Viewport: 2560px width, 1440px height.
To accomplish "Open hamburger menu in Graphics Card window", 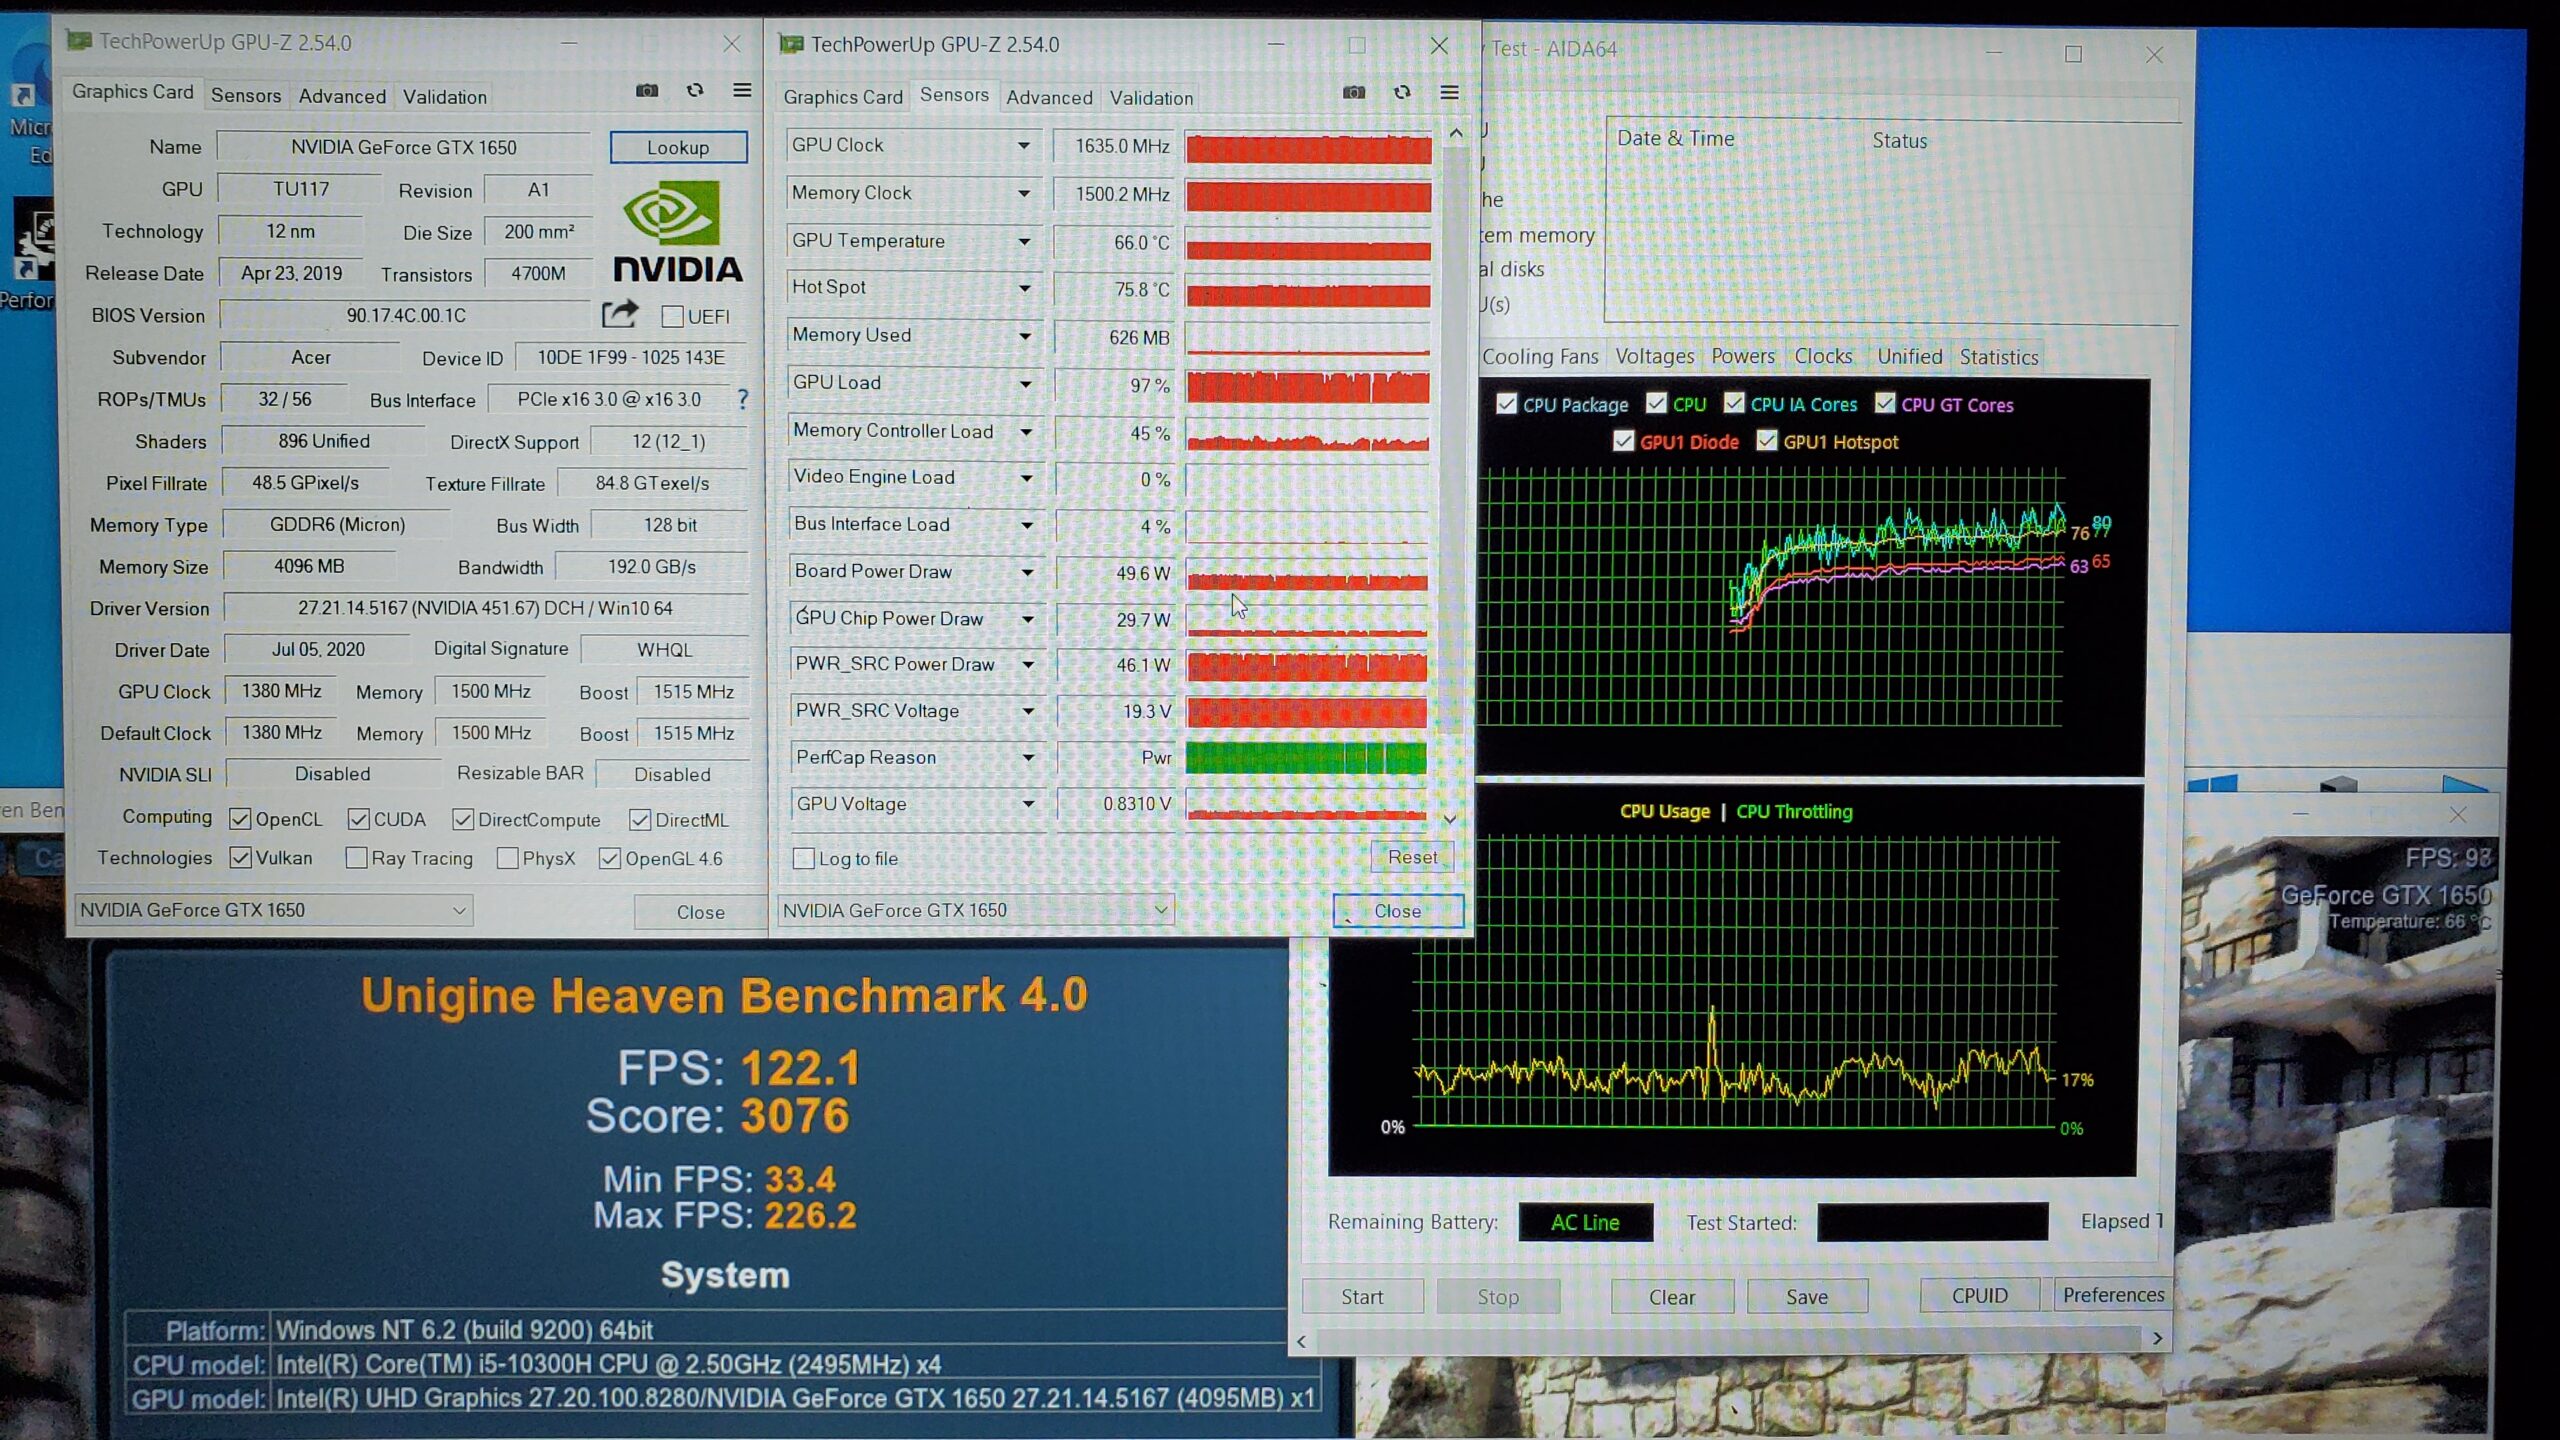I will pyautogui.click(x=742, y=91).
